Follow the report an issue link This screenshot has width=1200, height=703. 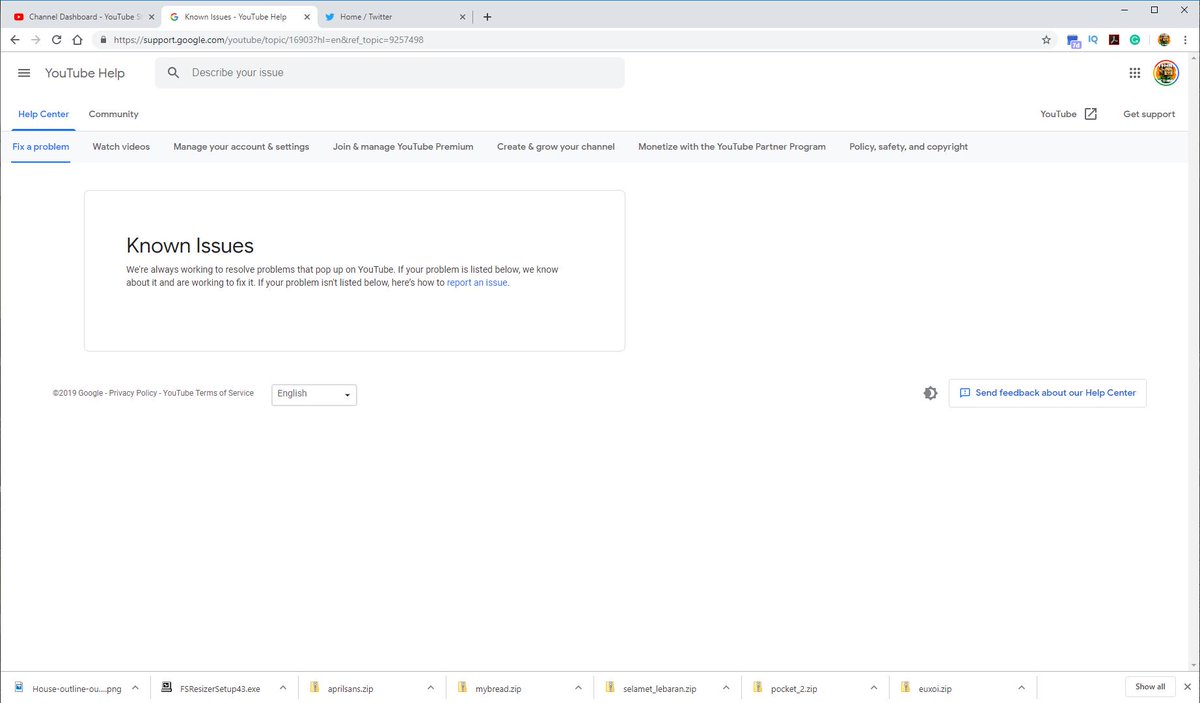[477, 283]
